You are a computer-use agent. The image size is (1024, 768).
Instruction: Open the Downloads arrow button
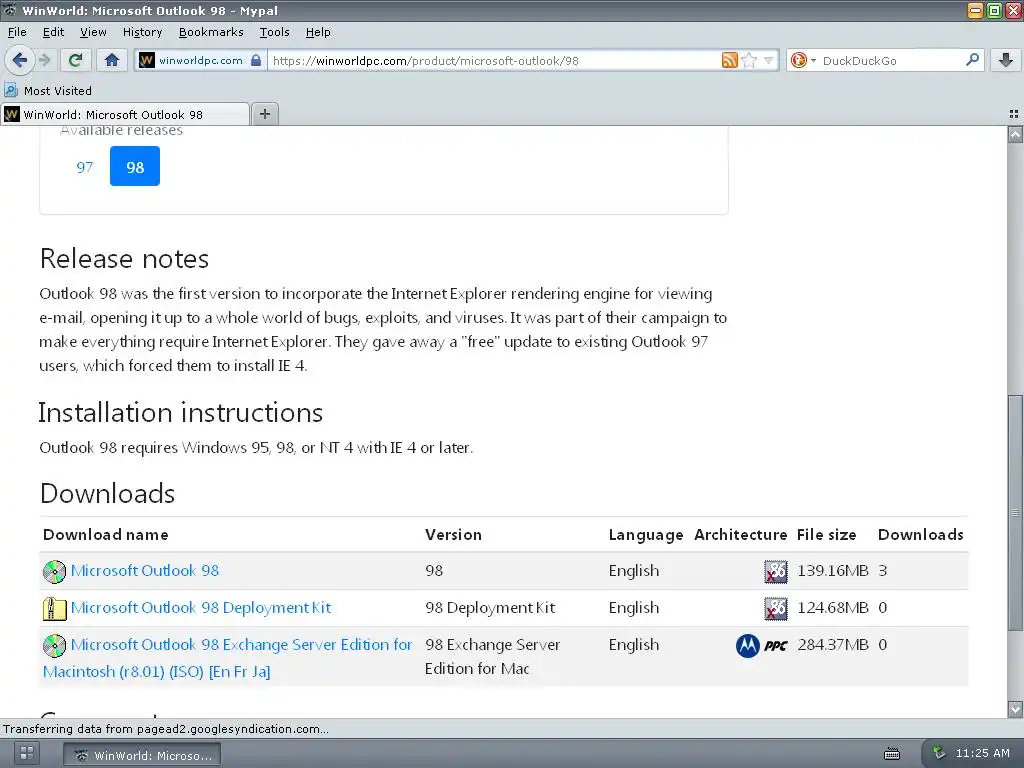click(1006, 61)
